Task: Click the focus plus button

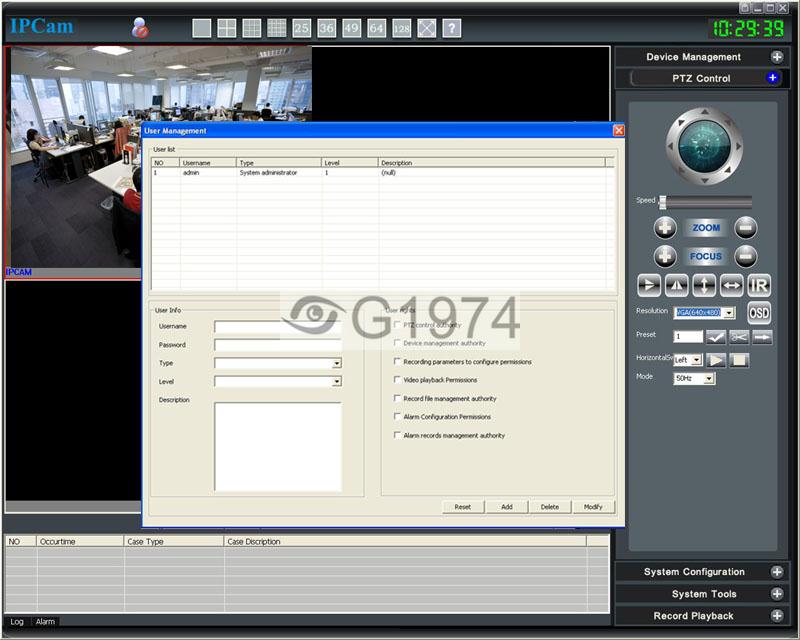Action: [x=665, y=256]
